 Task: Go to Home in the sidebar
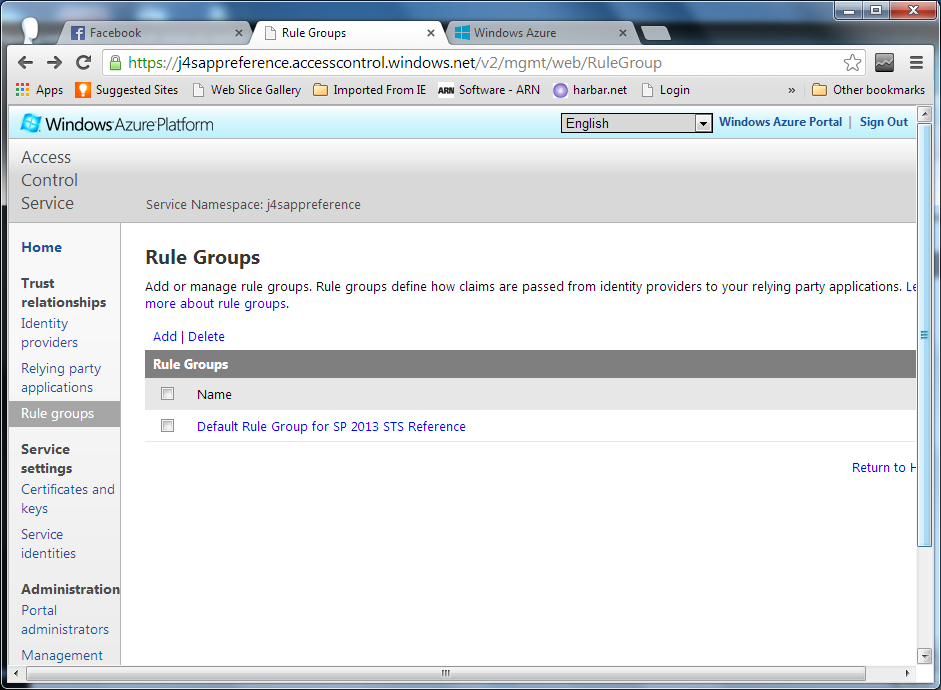tap(41, 247)
